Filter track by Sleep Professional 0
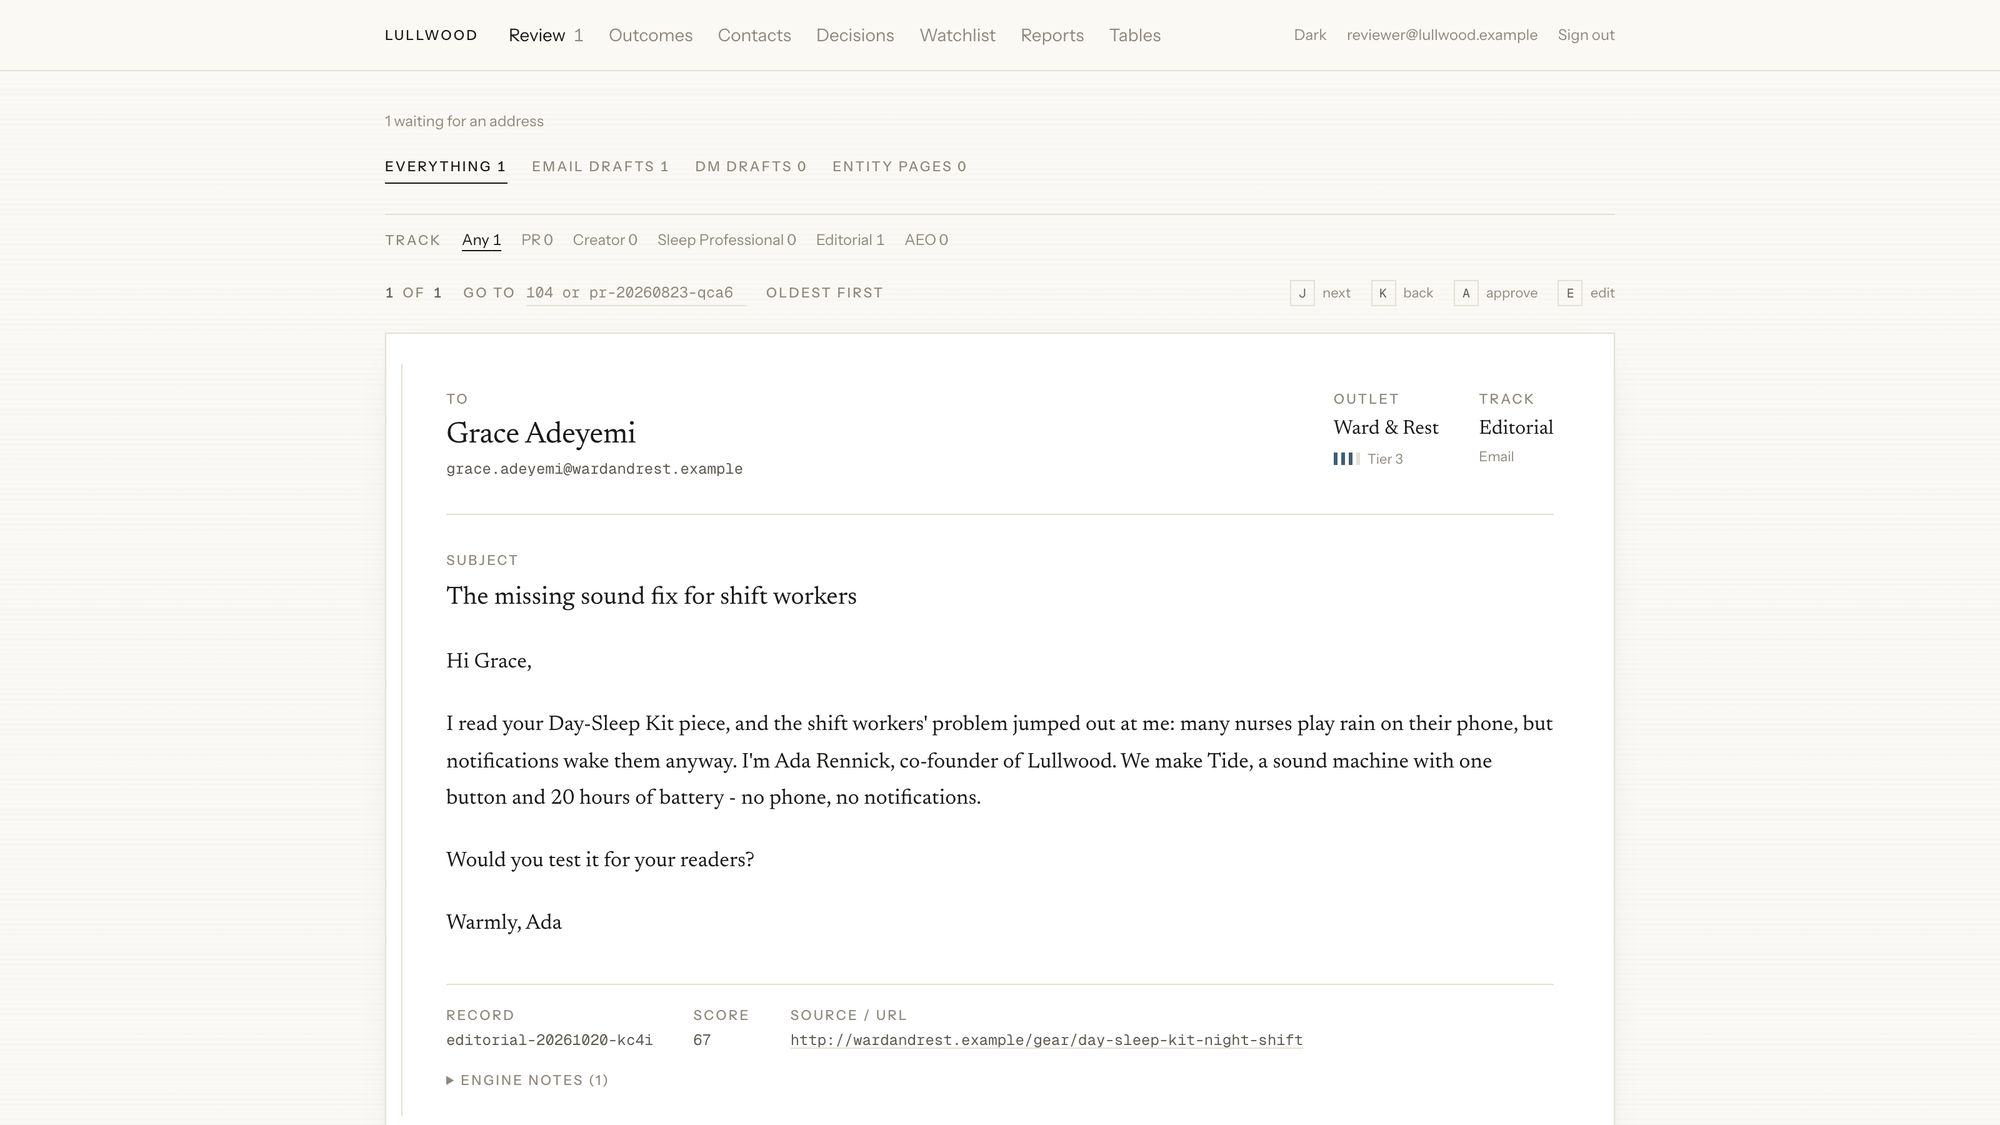Screen dimensions: 2000x1125 (726, 240)
